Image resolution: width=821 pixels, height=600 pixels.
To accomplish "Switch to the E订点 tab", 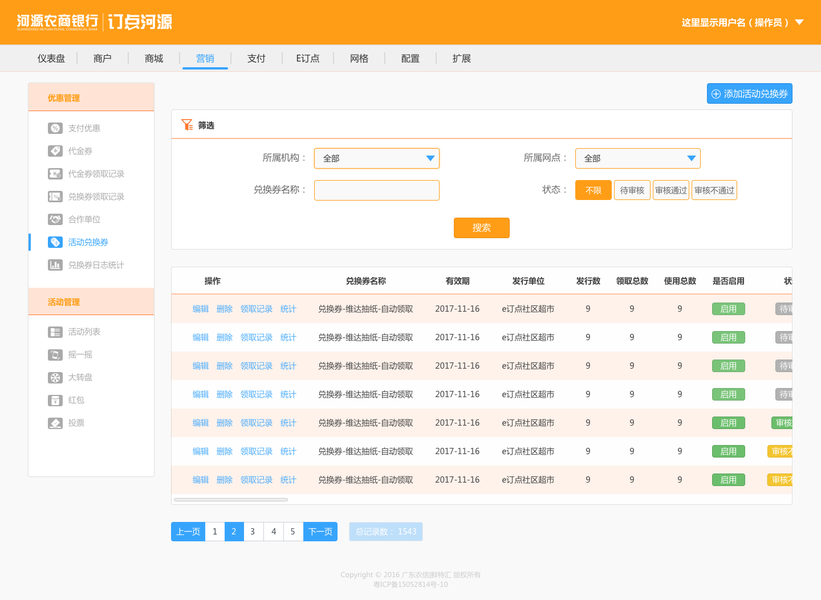I will coord(308,58).
